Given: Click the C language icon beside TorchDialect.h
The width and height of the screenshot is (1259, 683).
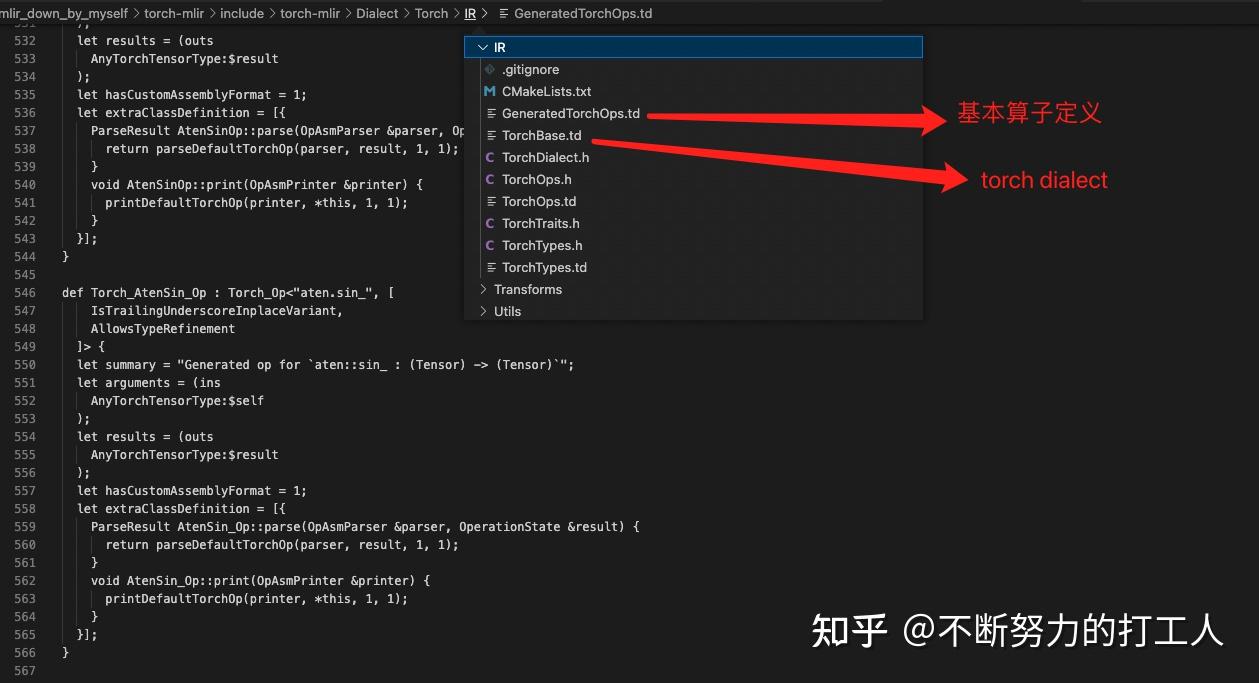Looking at the screenshot, I should (x=488, y=157).
